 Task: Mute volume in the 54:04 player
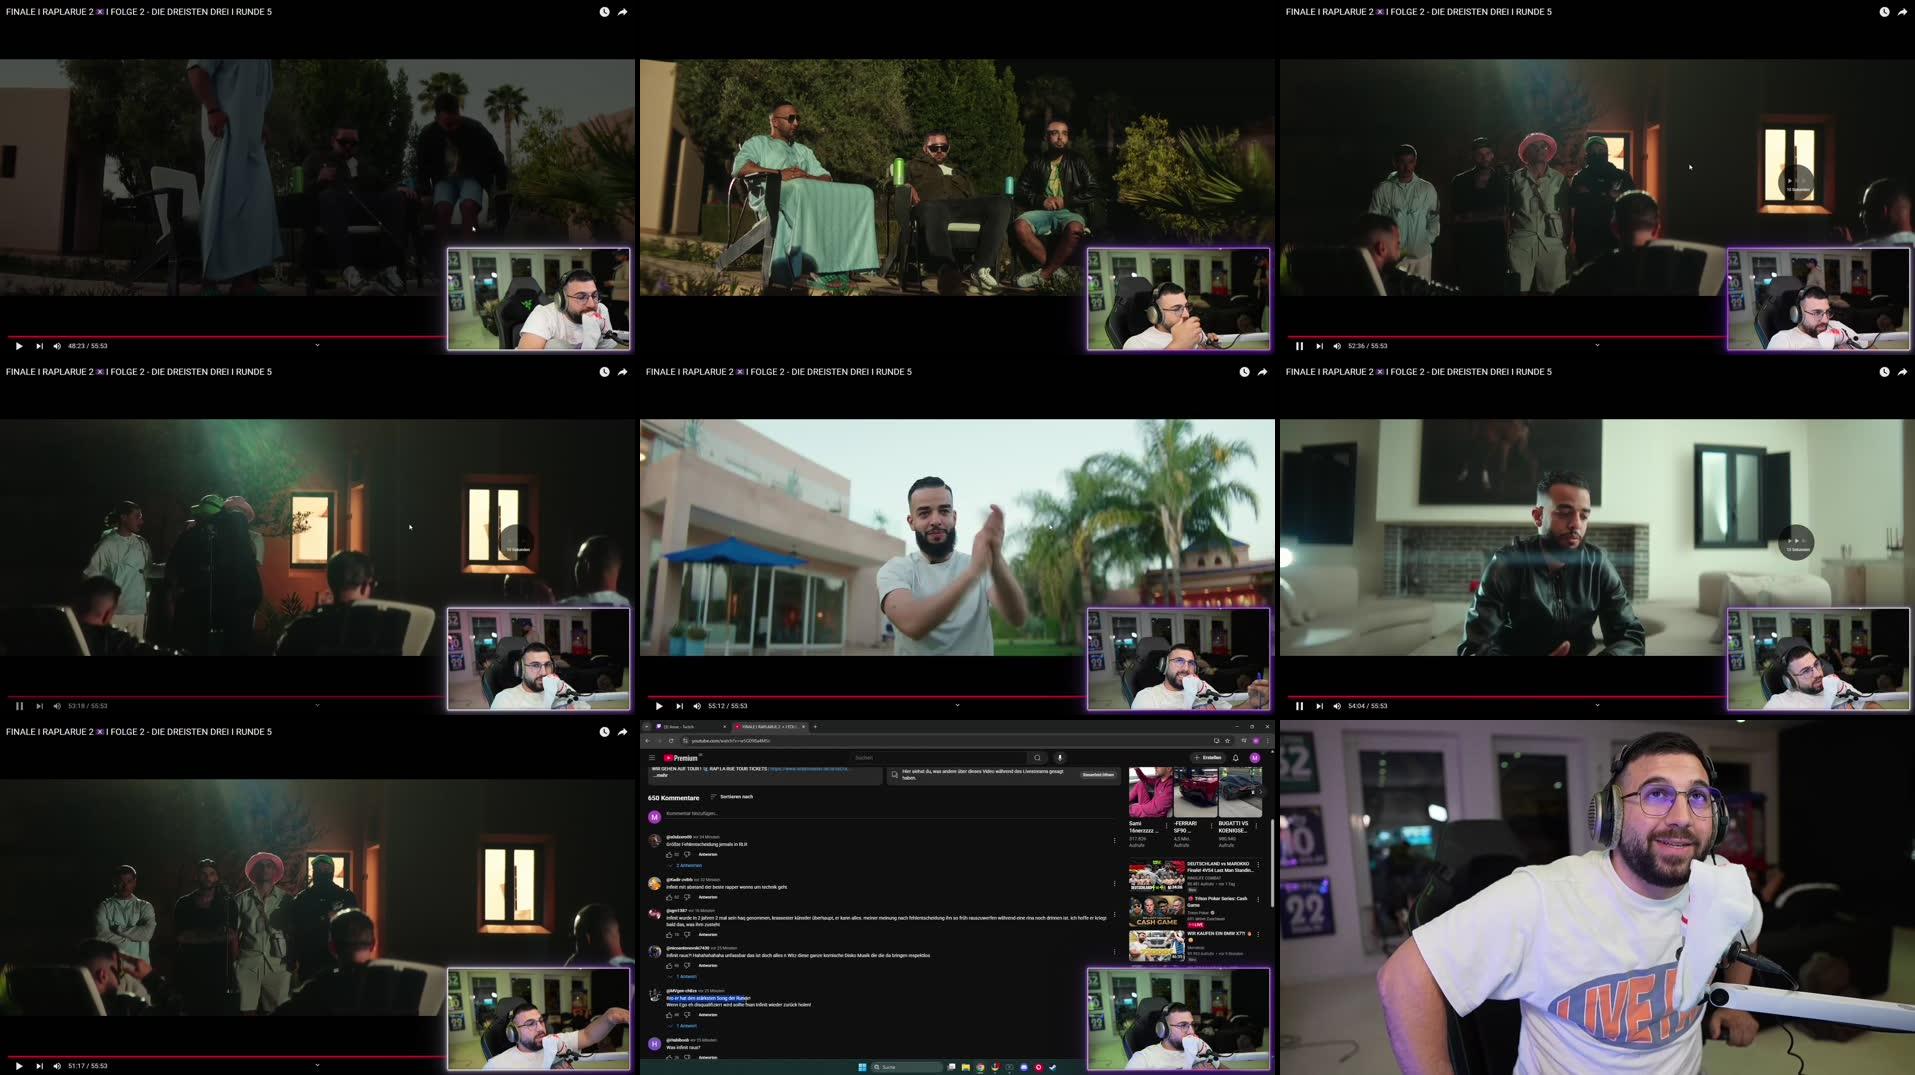[x=1337, y=706]
